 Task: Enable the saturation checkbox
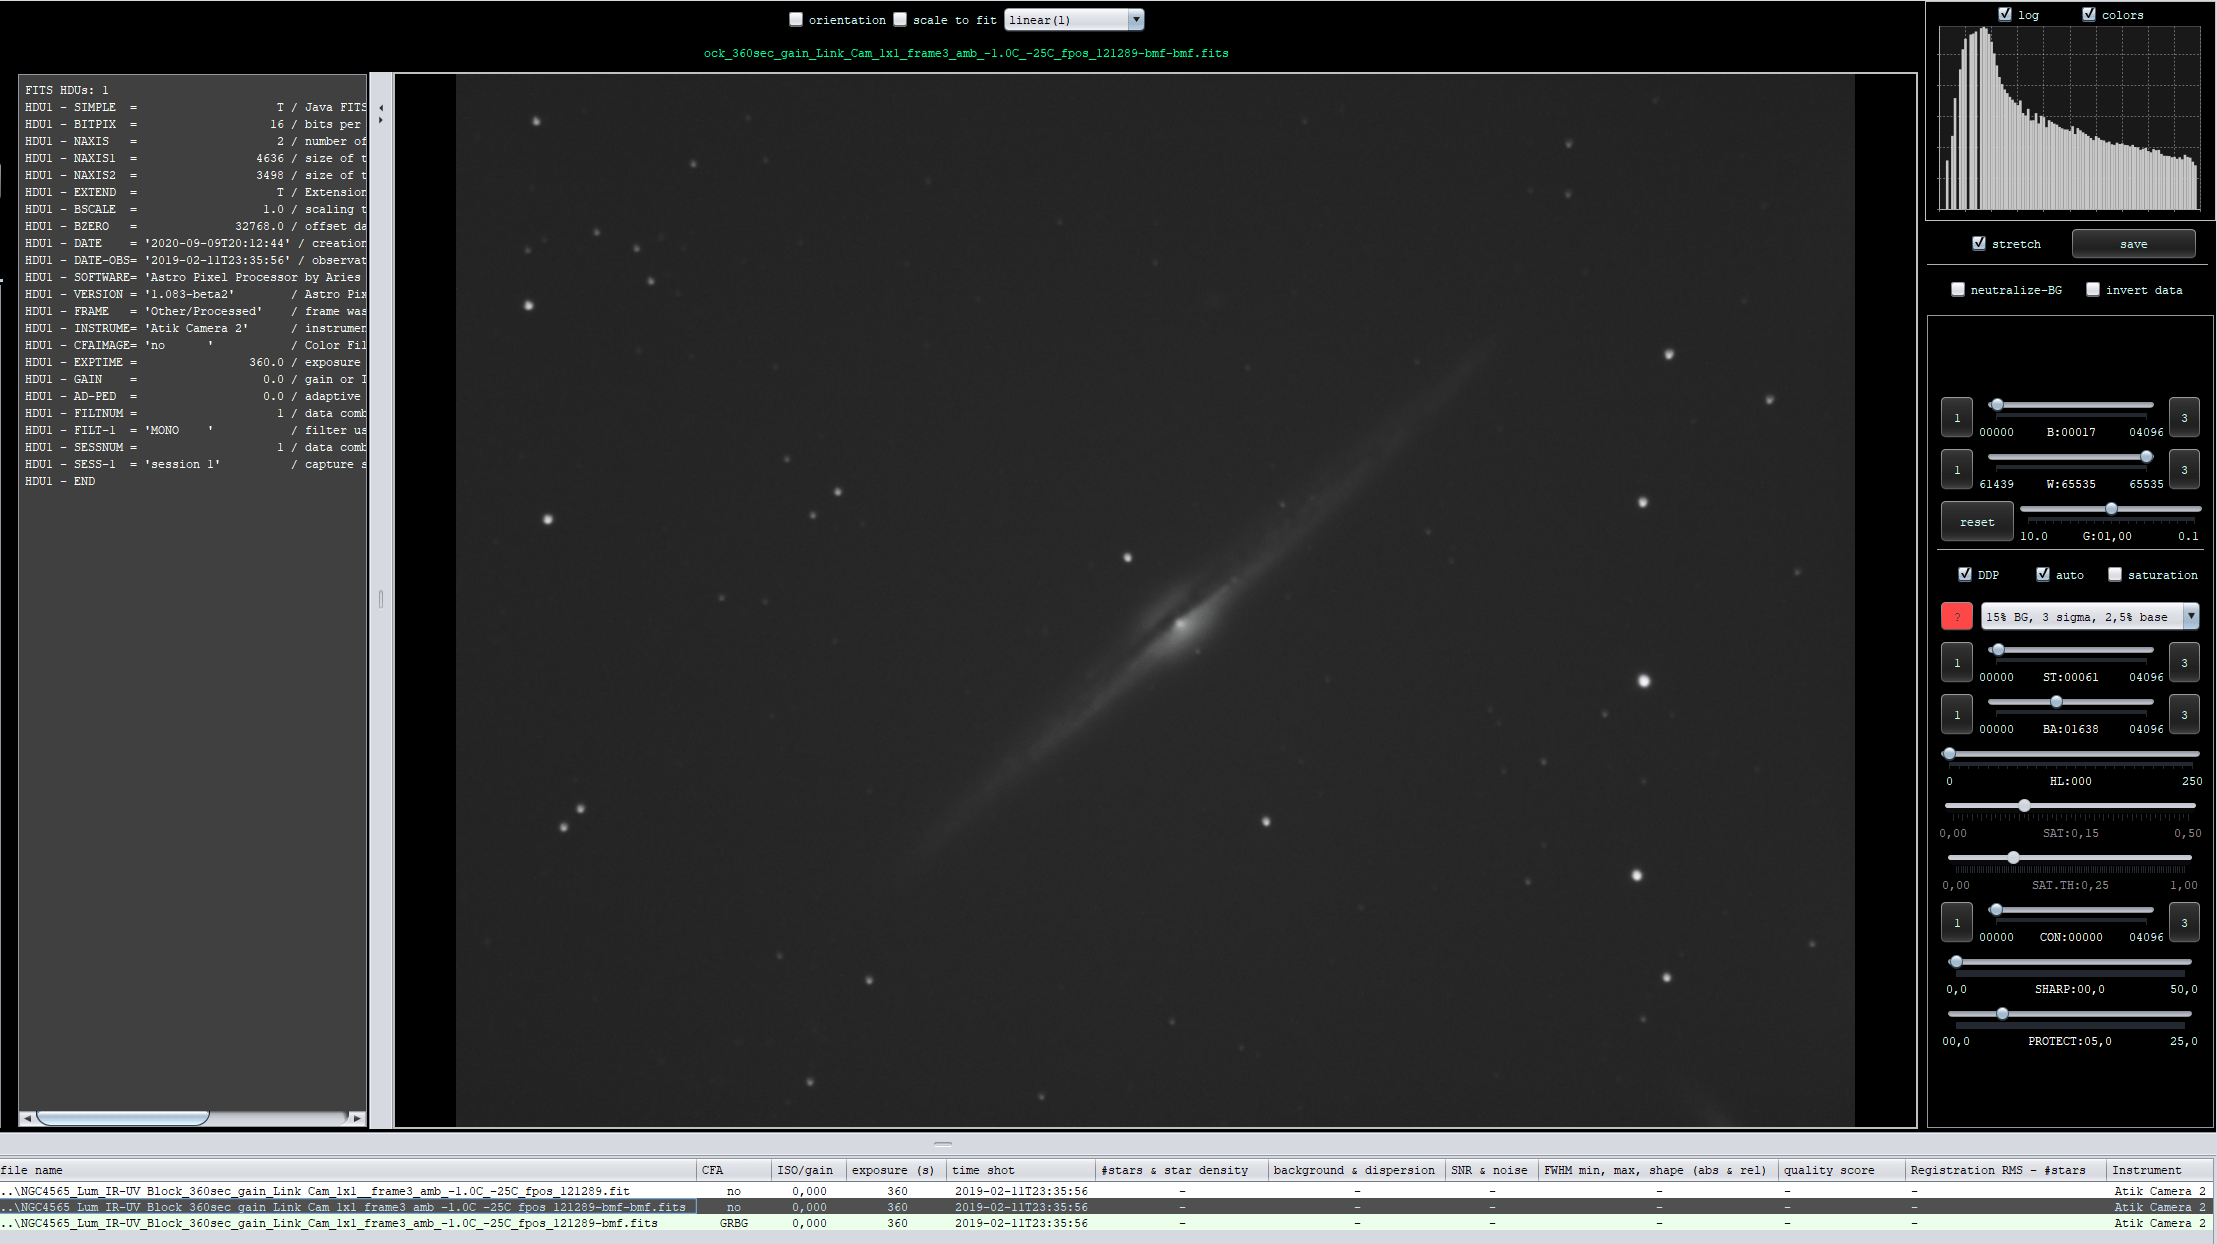2115,575
